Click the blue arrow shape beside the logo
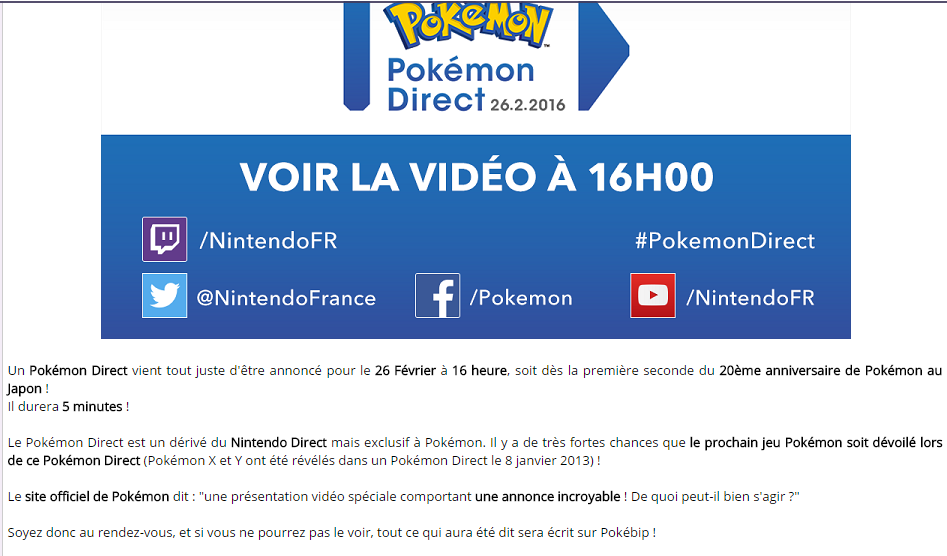Image resolution: width=947 pixels, height=556 pixels. click(603, 56)
